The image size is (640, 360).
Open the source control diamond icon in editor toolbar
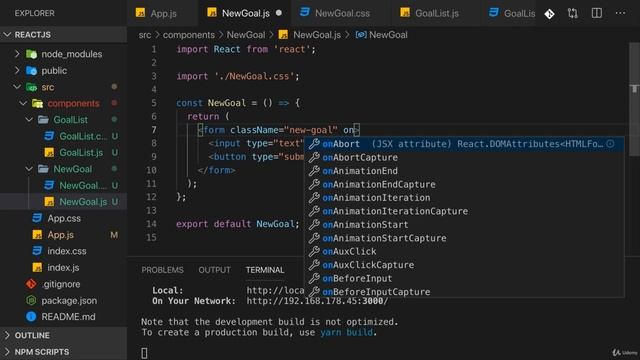click(549, 13)
